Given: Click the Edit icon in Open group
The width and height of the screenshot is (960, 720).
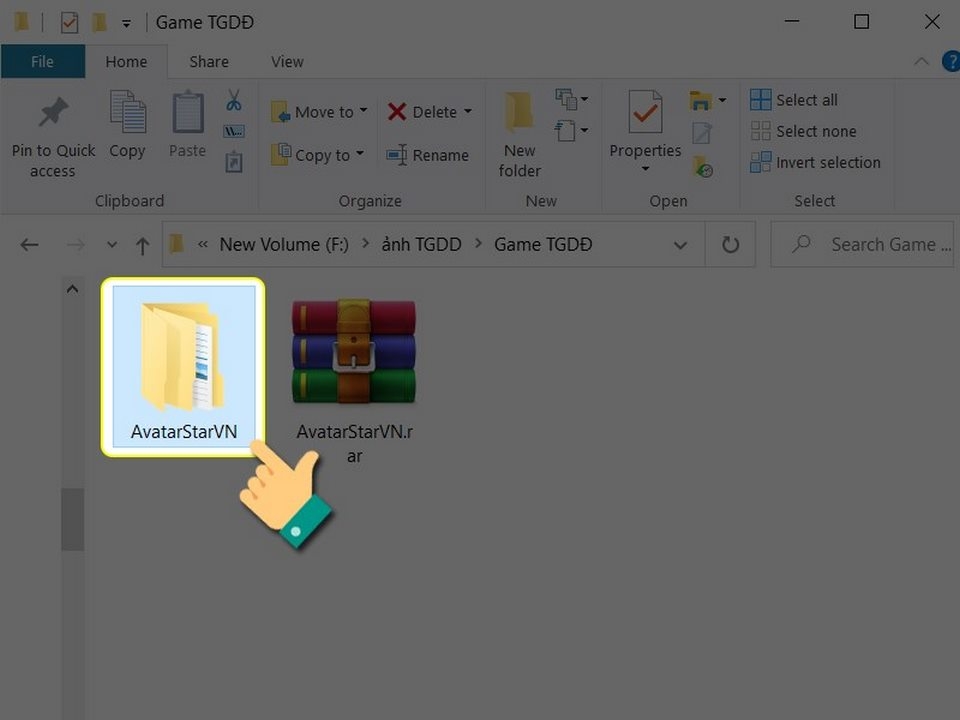Looking at the screenshot, I should [x=702, y=132].
